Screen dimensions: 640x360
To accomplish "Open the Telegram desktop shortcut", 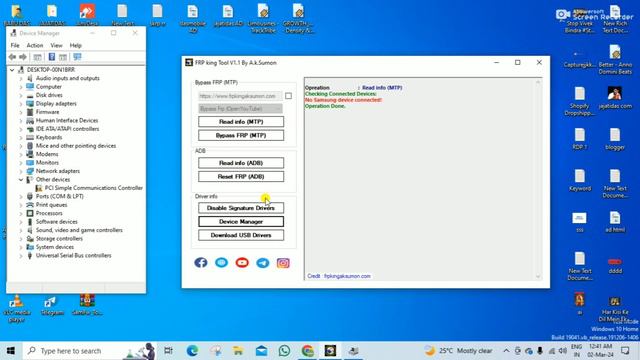I will tap(52, 305).
